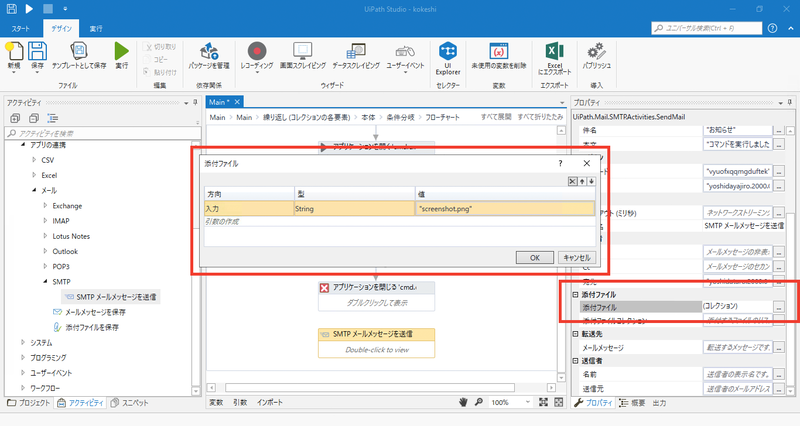Collapse the SMTP tree node

[45, 281]
